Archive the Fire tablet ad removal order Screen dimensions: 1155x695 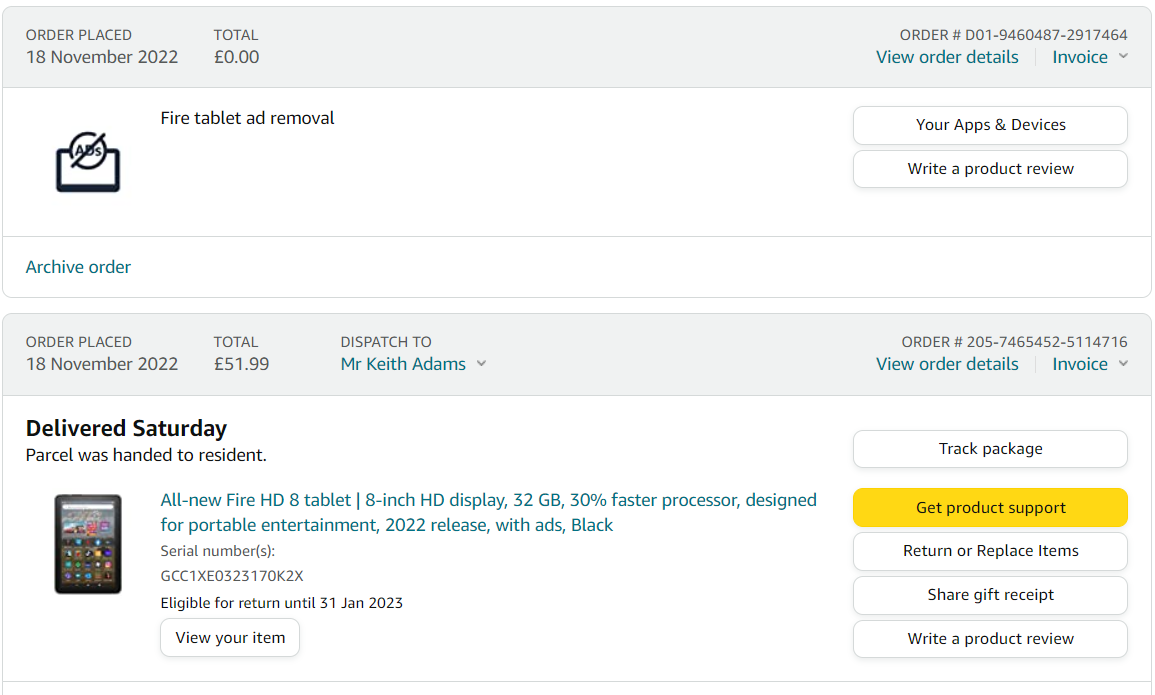pos(78,267)
